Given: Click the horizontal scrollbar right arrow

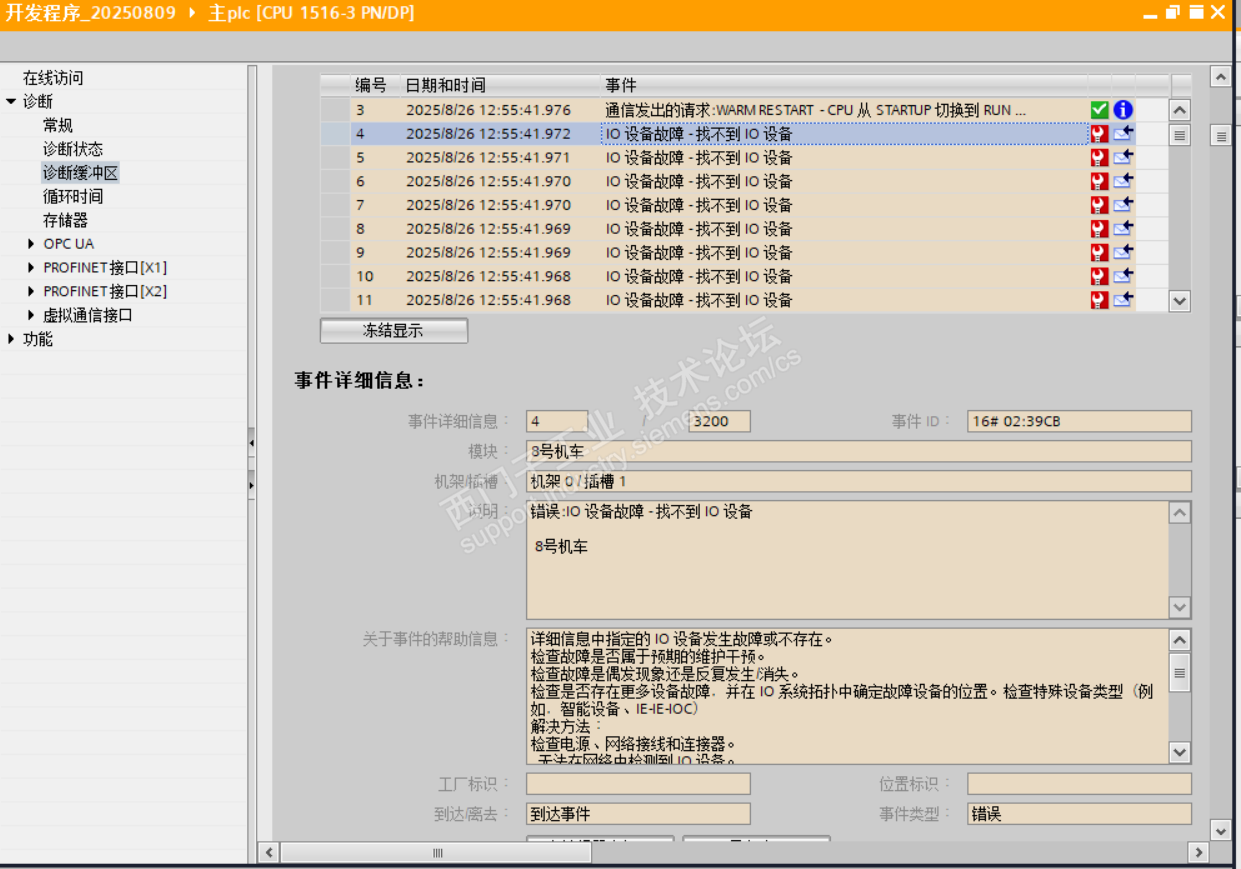Looking at the screenshot, I should click(1198, 853).
